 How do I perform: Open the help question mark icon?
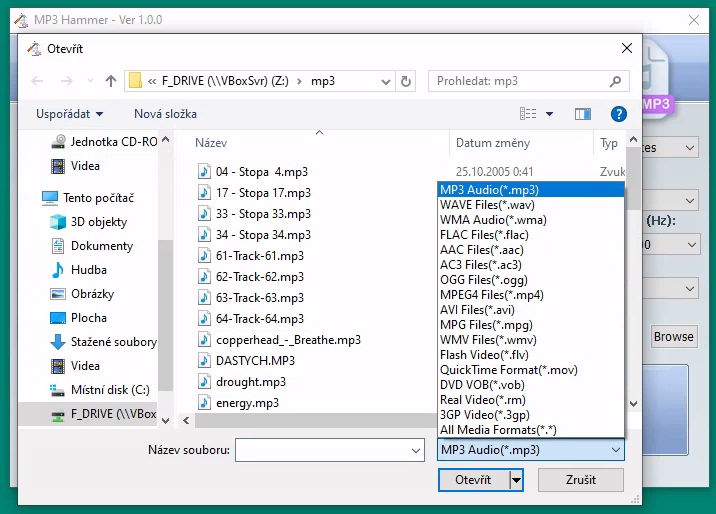coord(618,114)
